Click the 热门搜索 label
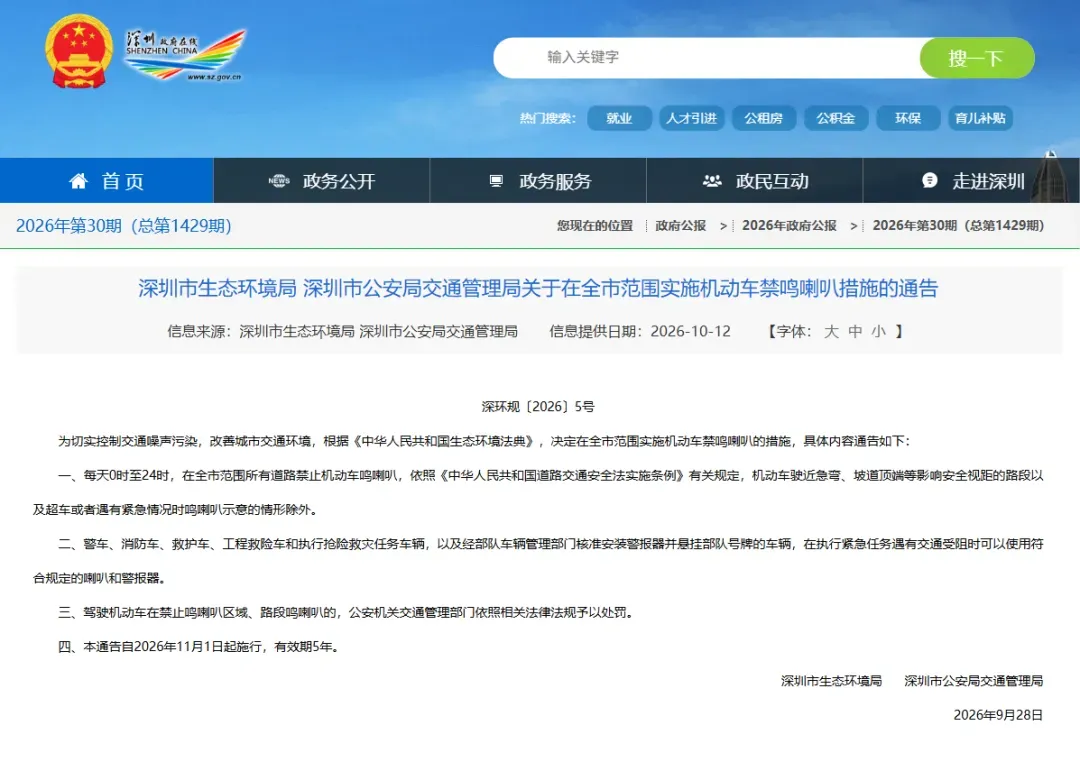This screenshot has height=762, width=1080. click(548, 119)
